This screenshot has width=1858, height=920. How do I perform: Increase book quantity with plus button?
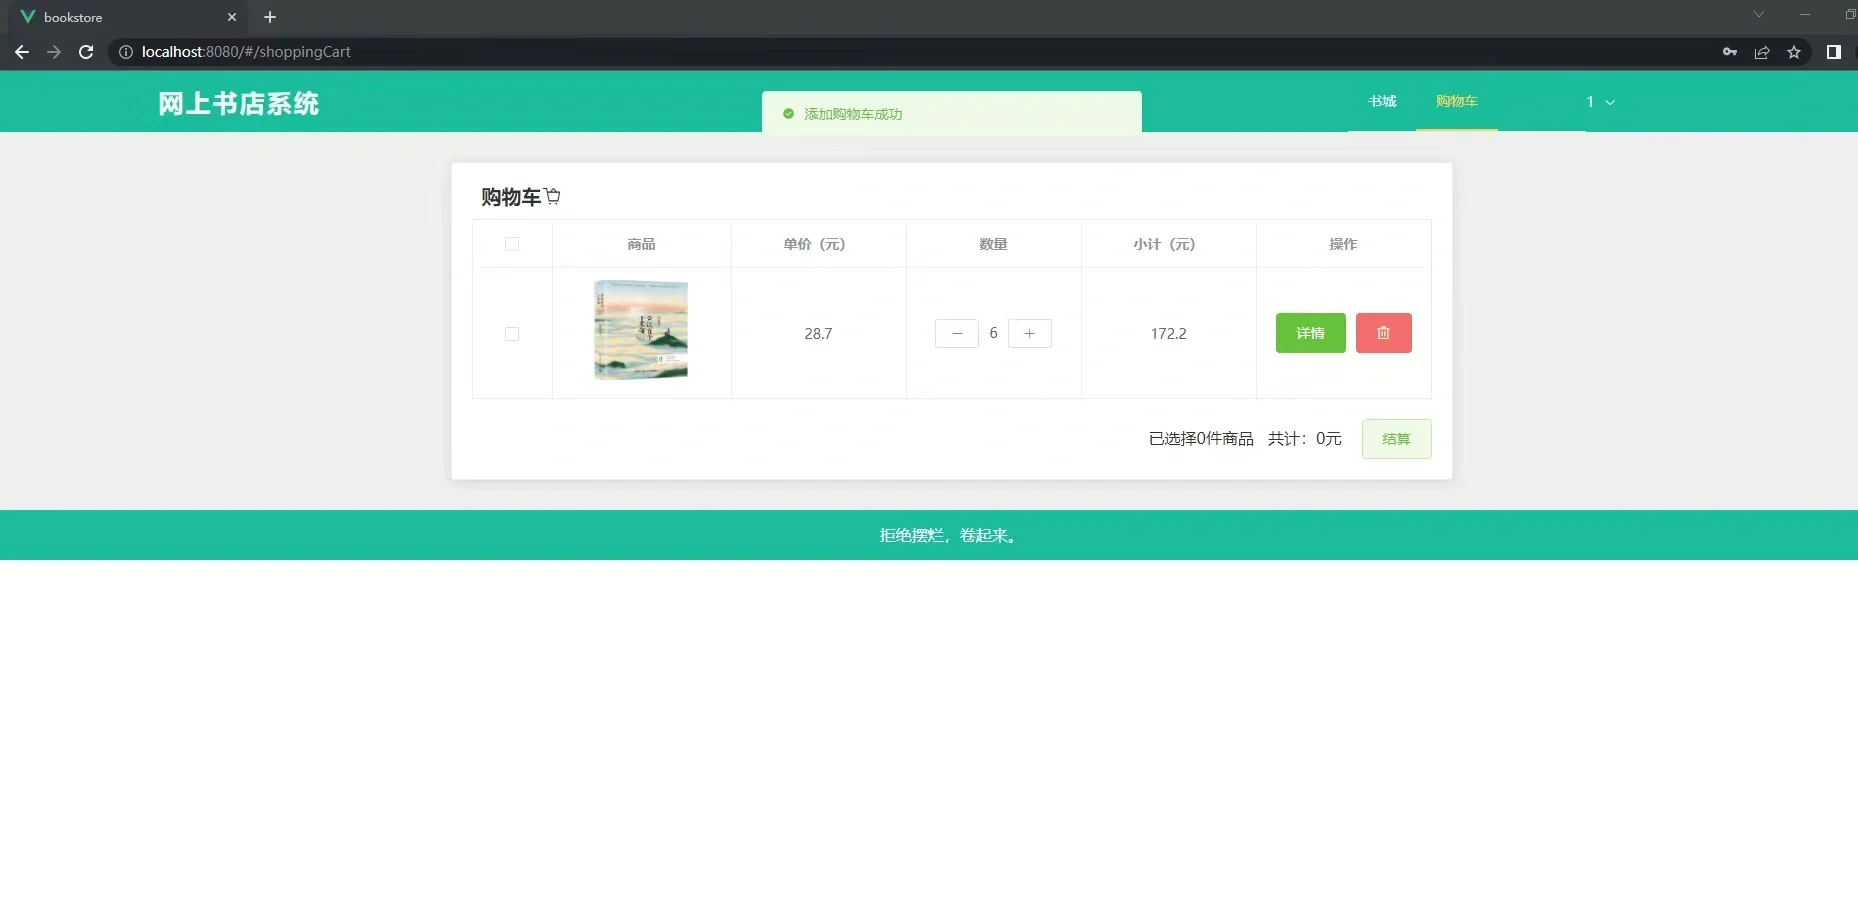pyautogui.click(x=1030, y=333)
